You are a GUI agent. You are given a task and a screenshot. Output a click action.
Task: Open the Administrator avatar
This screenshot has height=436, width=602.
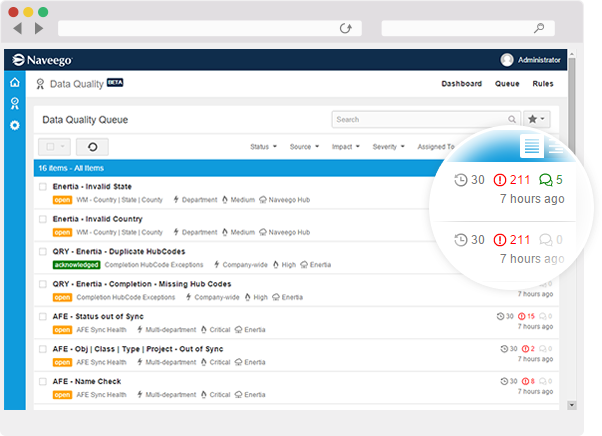coord(507,59)
